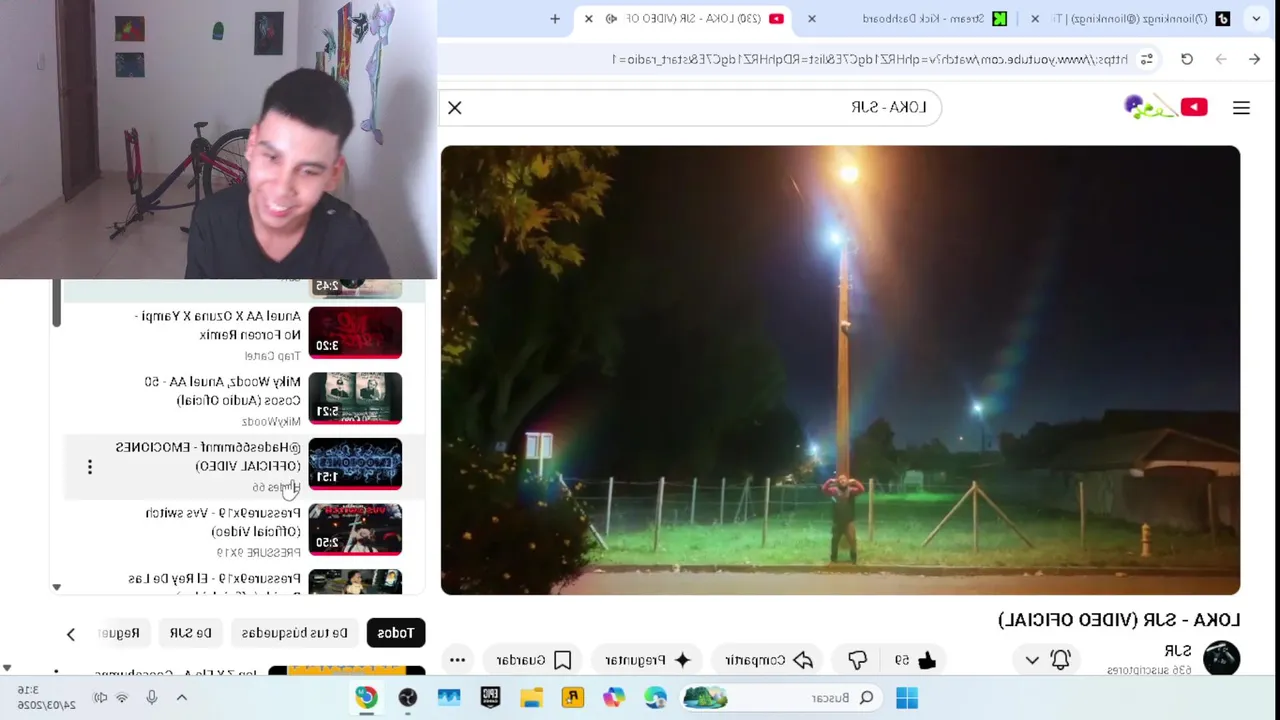Open volume control in tray
This screenshot has height=720, width=1280.
101,698
